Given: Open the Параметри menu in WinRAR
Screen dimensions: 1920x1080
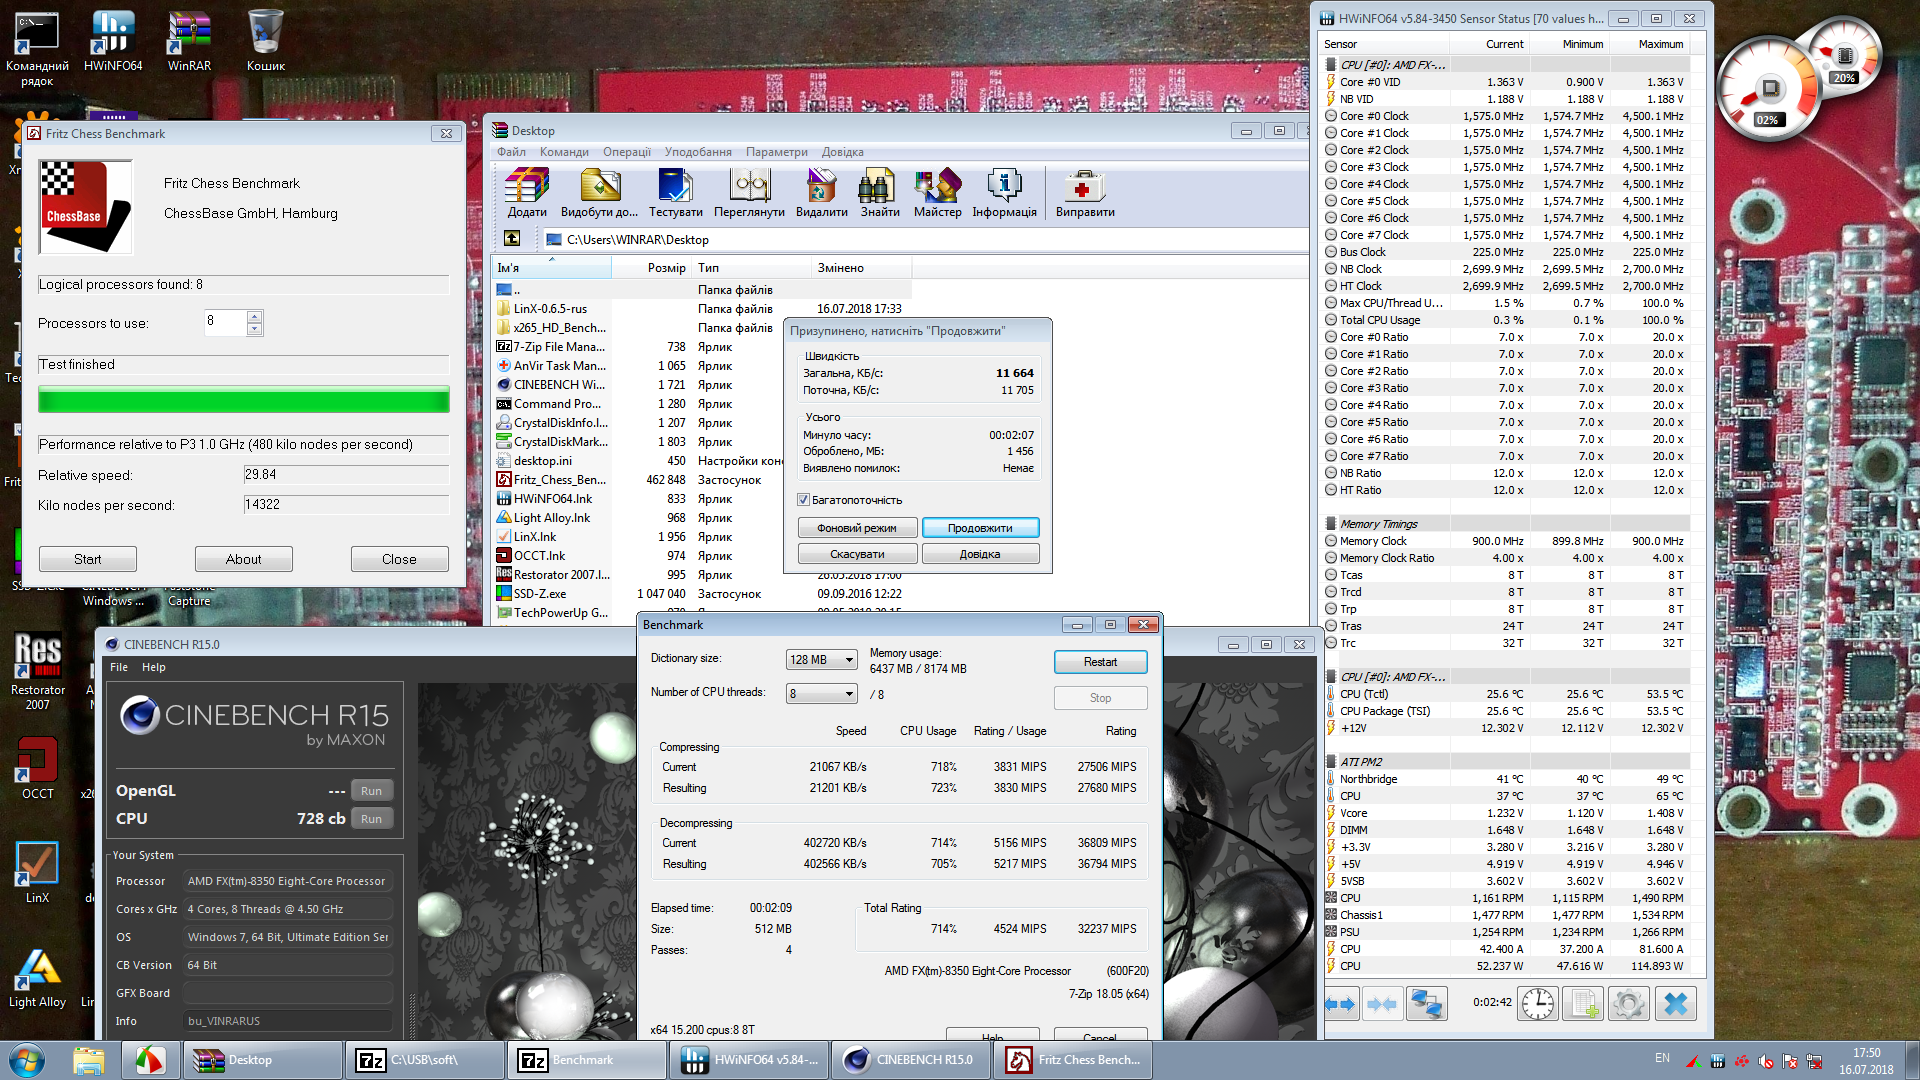Looking at the screenshot, I should coord(776,152).
